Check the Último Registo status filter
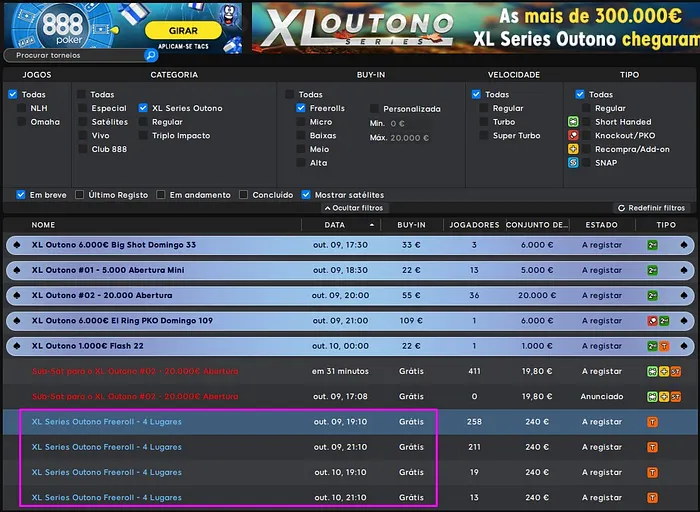Screen dimensions: 700x512 click(x=79, y=195)
